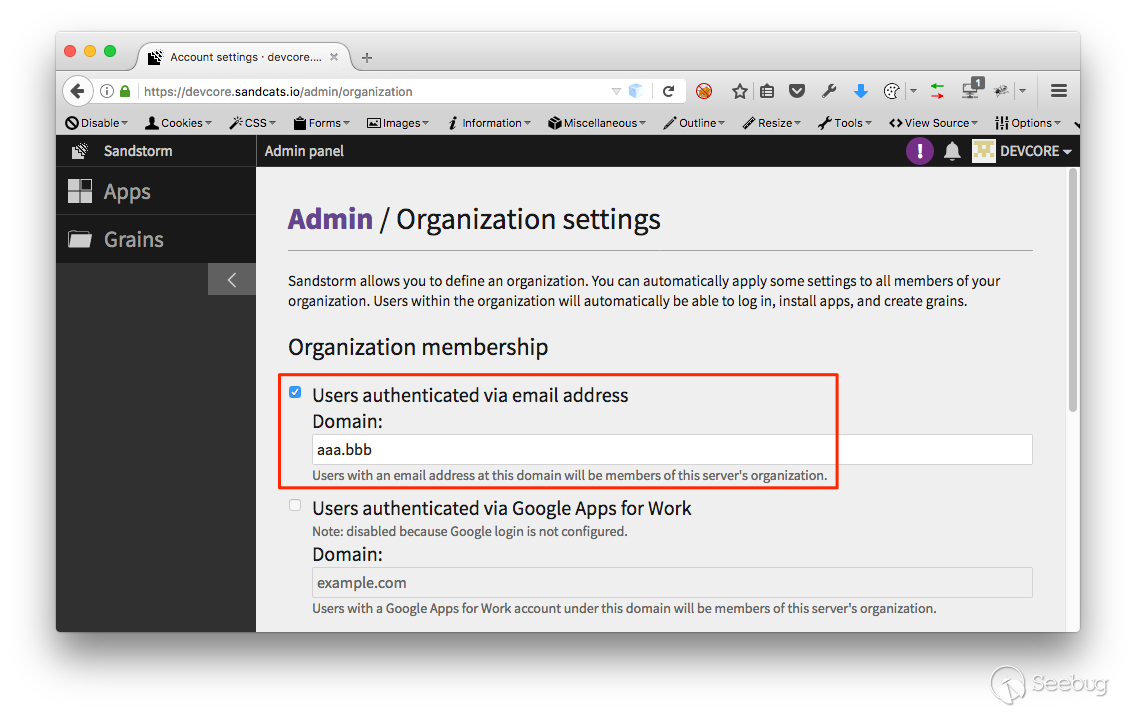Open the DEVCORE account dropdown
1136x712 pixels.
[x=1035, y=151]
